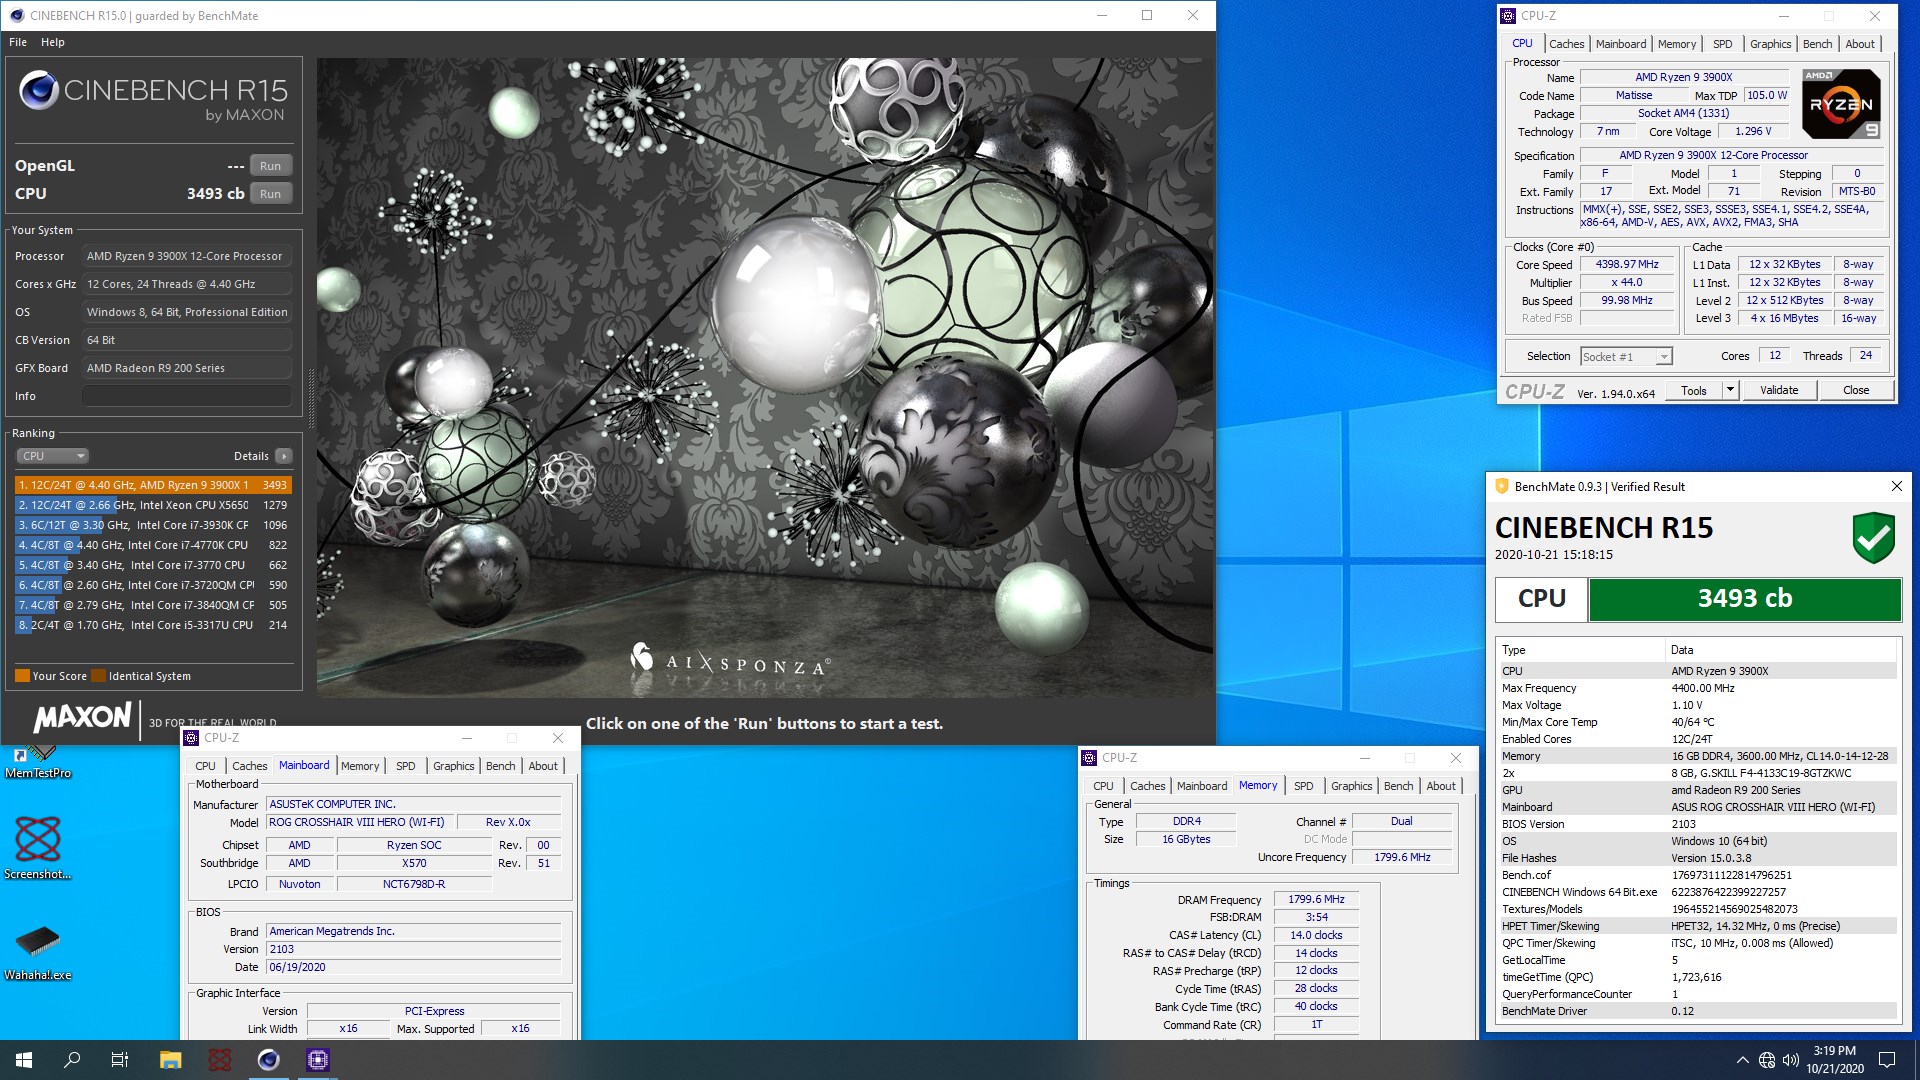Click the BenchMate verified green shield icon
This screenshot has width=1920, height=1080.
pyautogui.click(x=1873, y=539)
